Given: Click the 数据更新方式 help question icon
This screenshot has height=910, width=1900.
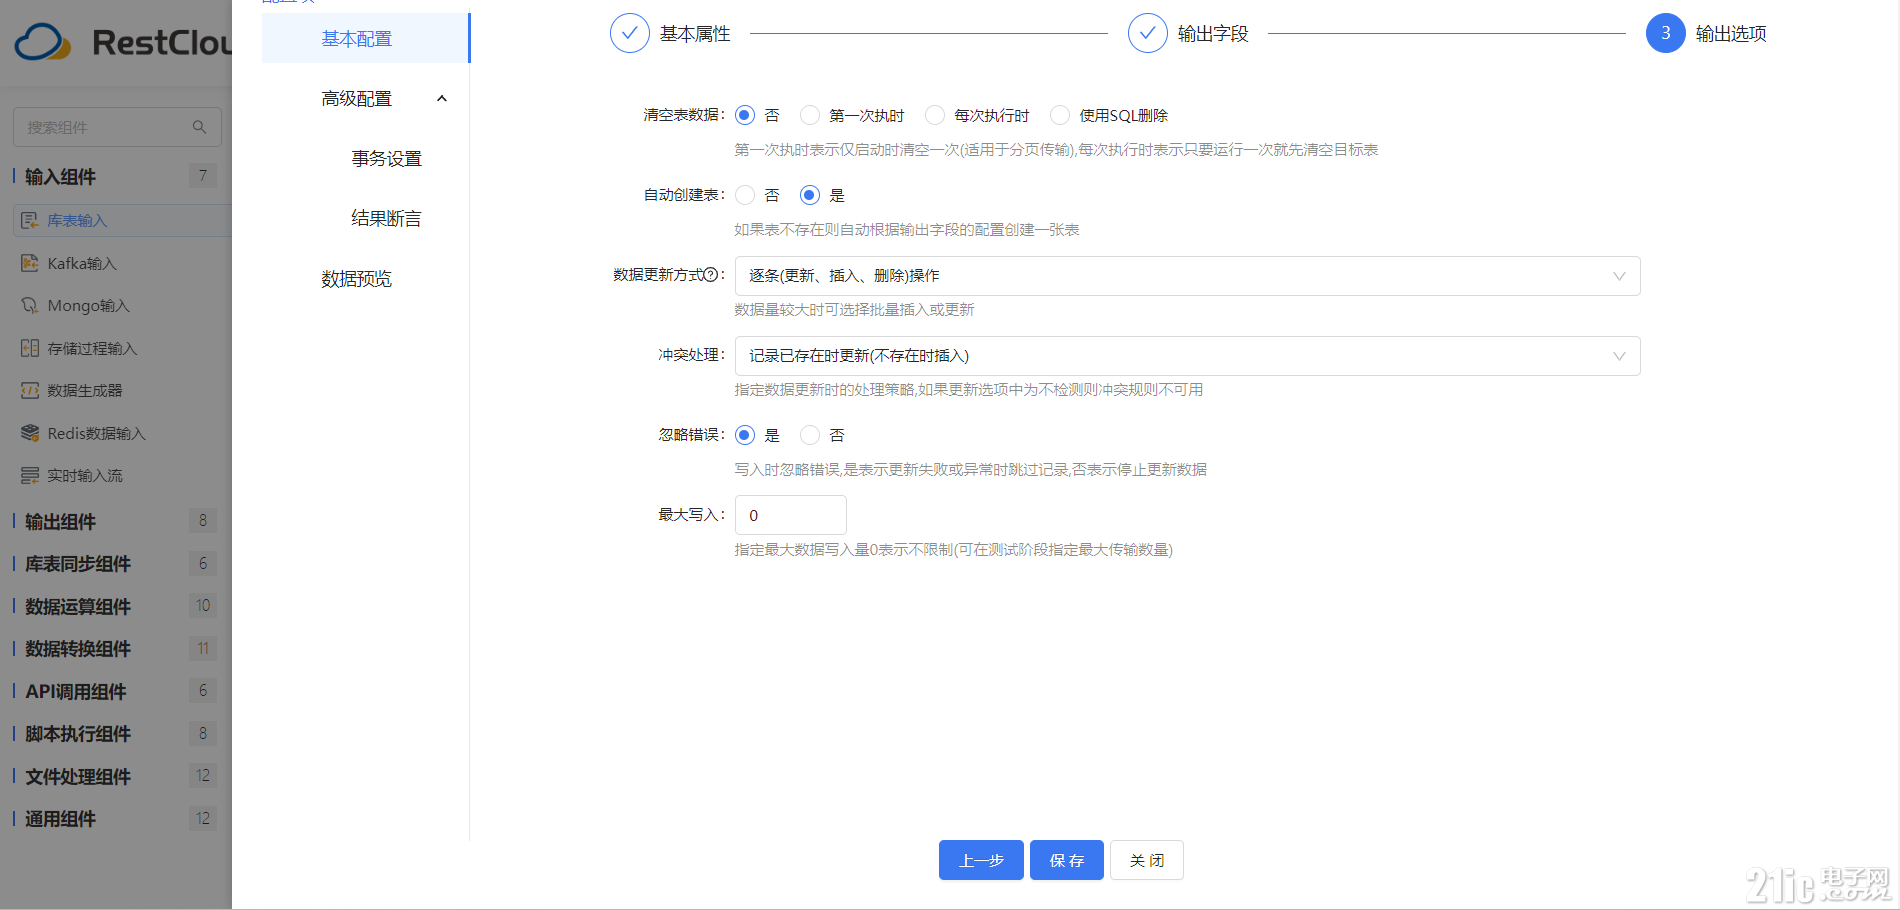Looking at the screenshot, I should pos(711,275).
